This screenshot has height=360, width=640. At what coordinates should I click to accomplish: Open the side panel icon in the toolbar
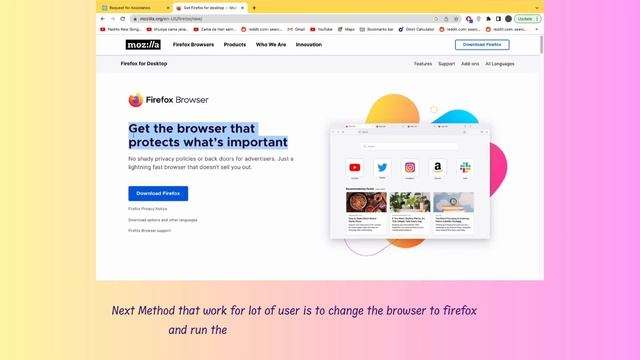[x=498, y=19]
